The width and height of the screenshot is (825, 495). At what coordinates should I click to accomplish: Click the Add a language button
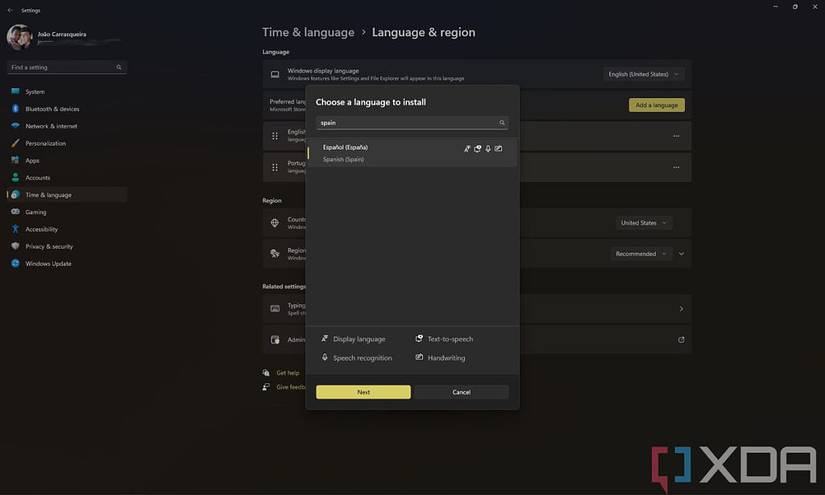(657, 105)
